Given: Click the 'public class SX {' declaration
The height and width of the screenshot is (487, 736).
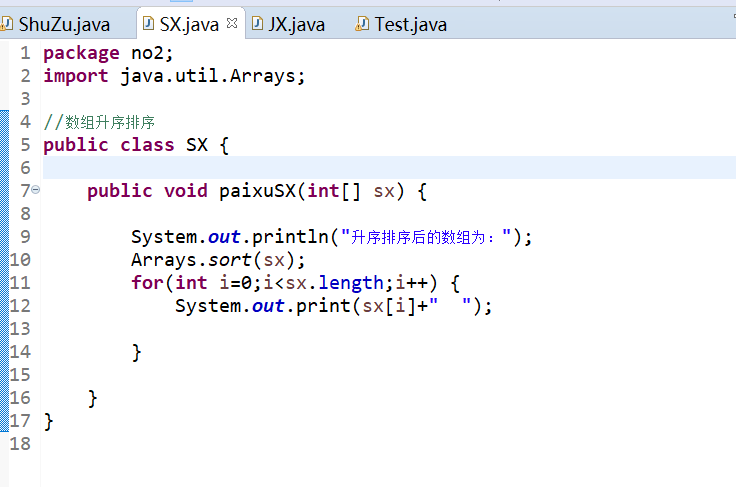Looking at the screenshot, I should click(136, 145).
